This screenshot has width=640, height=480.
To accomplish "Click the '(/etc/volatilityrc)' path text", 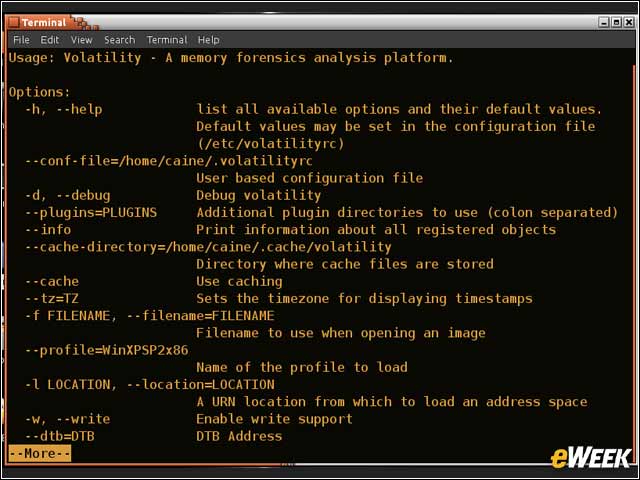I will coord(270,144).
